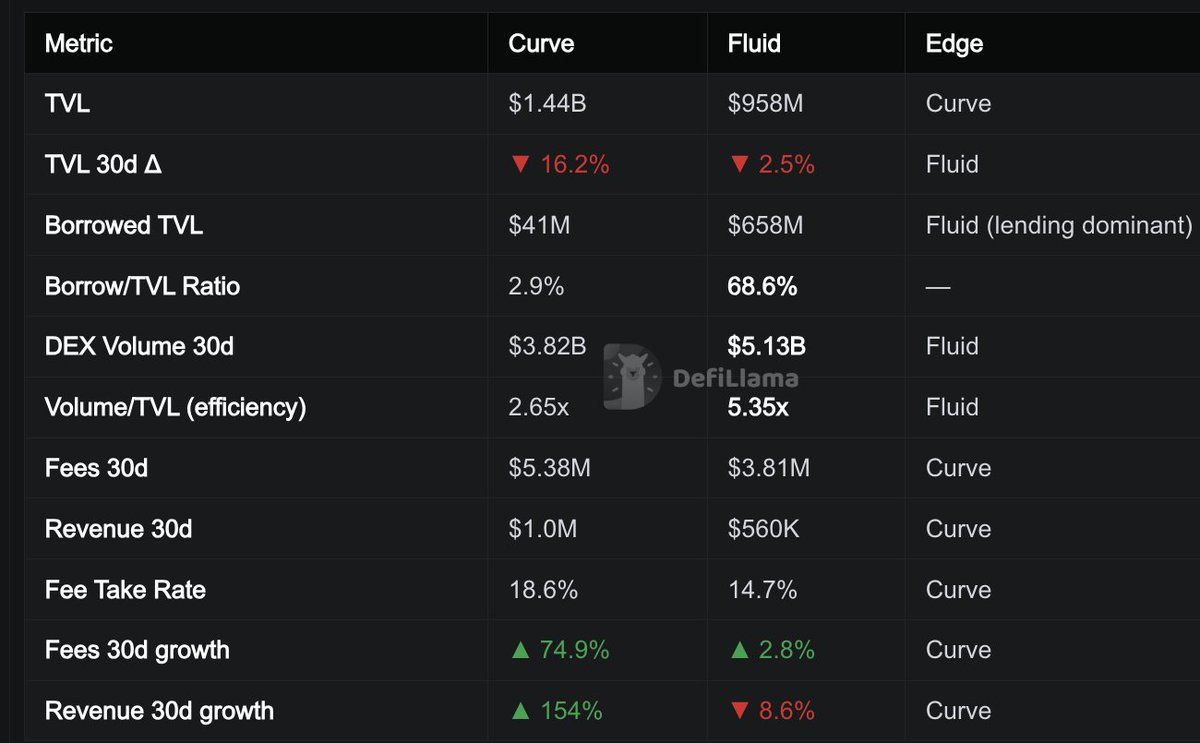Select the 'Fees 30d growth' row label
Viewport: 1200px width, 743px height.
click(137, 651)
